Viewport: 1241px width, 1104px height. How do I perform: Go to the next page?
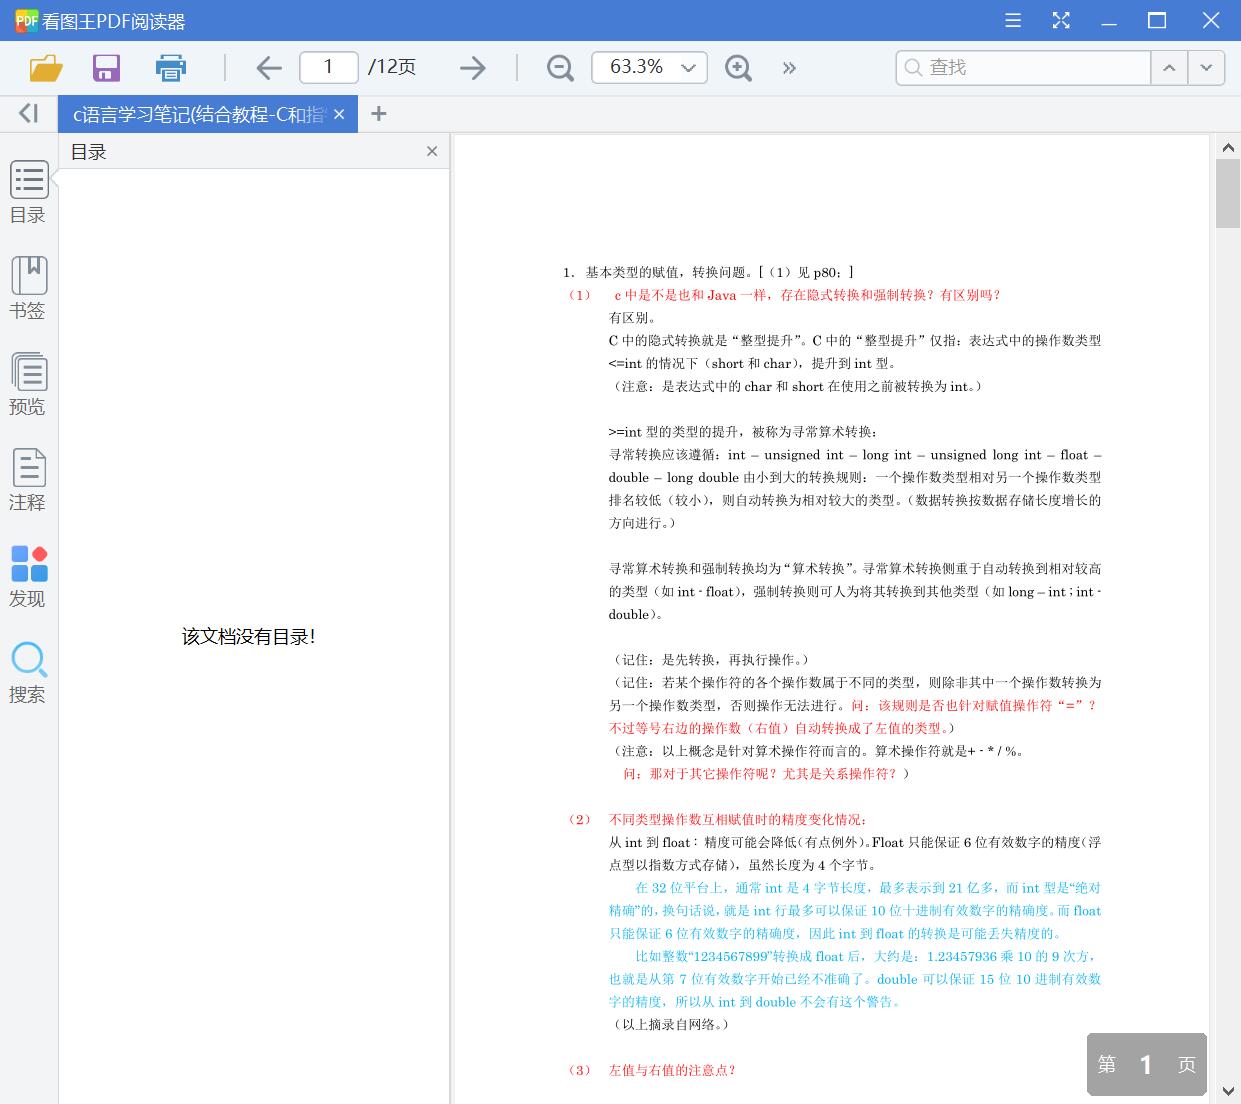472,67
